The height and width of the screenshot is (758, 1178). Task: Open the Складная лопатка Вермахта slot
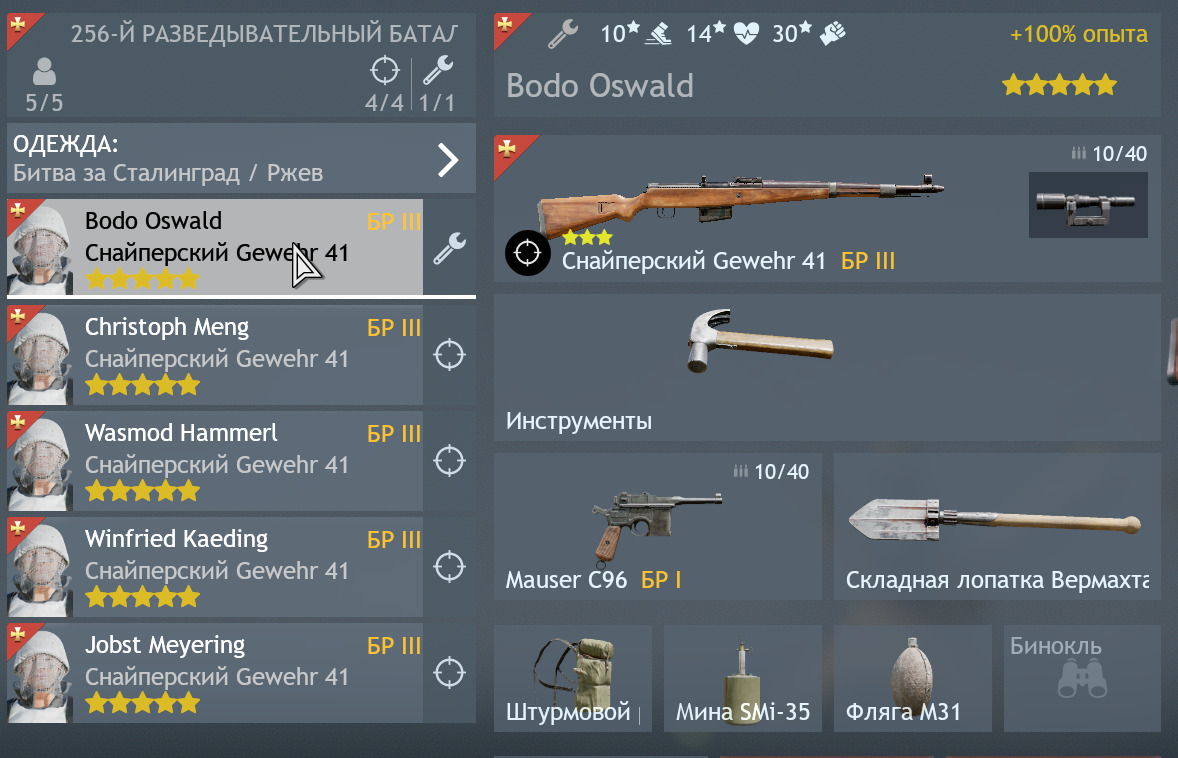coord(997,526)
